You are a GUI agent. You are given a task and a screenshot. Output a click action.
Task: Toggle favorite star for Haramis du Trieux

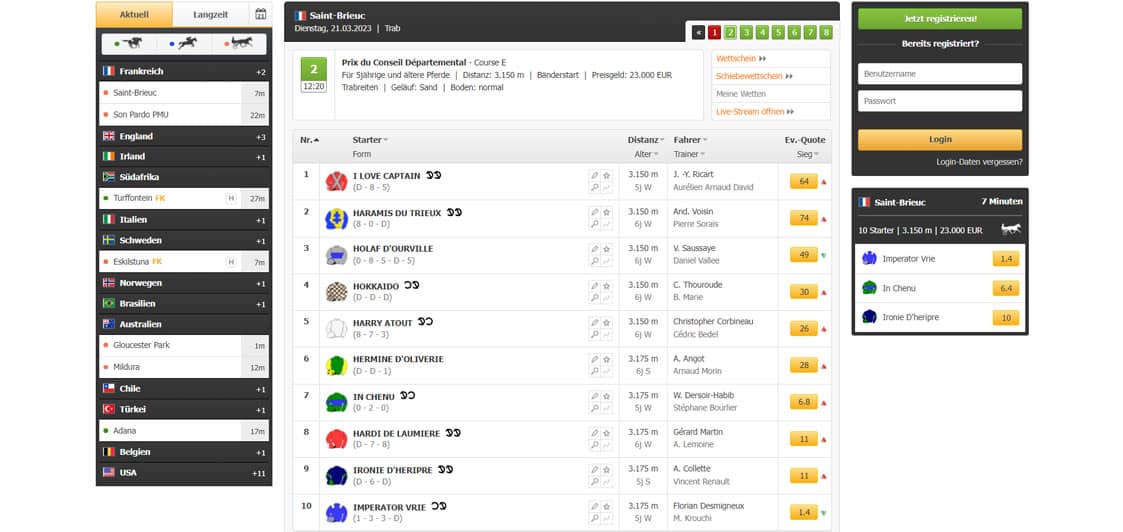pos(606,212)
